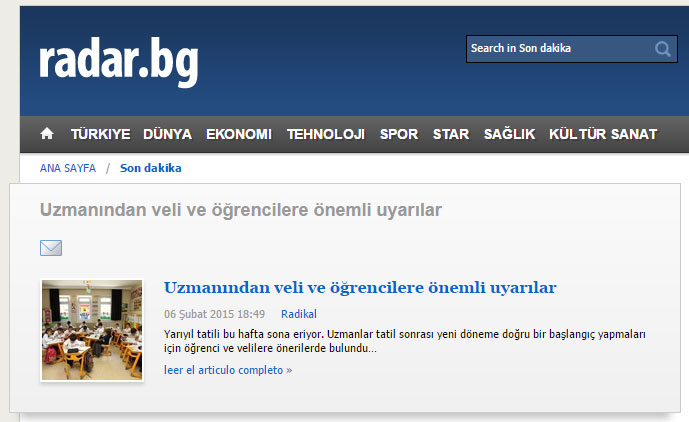Follow the Son dakika breadcrumb link
The width and height of the screenshot is (689, 422).
coord(151,168)
